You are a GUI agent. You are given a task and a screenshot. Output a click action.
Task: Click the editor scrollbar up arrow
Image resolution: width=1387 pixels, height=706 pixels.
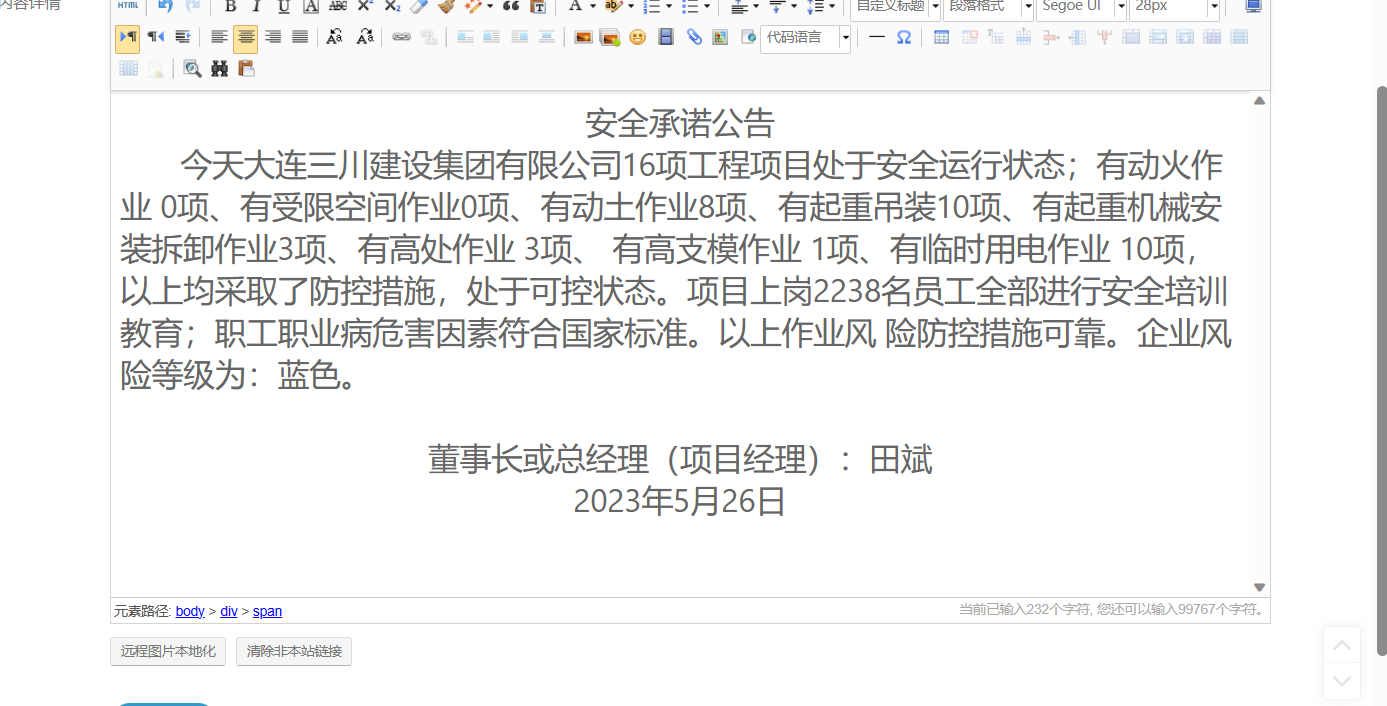click(x=1260, y=100)
